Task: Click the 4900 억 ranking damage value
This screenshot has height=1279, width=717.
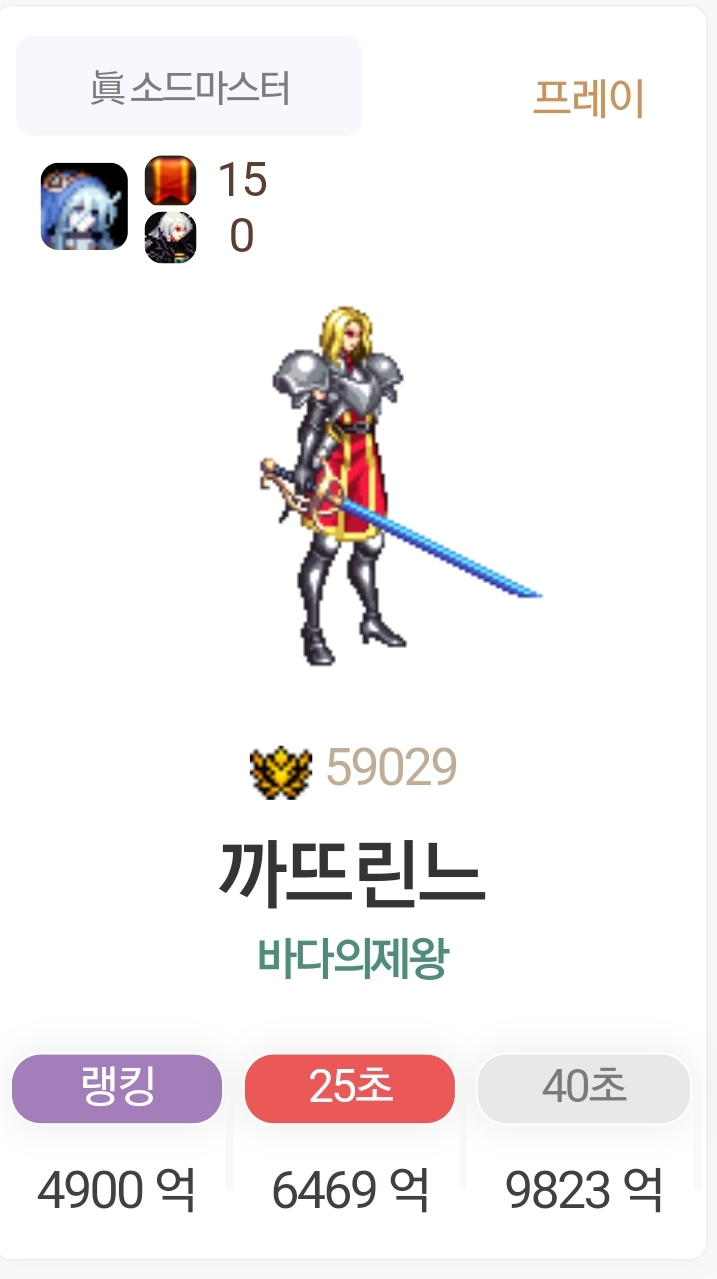Action: click(116, 1190)
